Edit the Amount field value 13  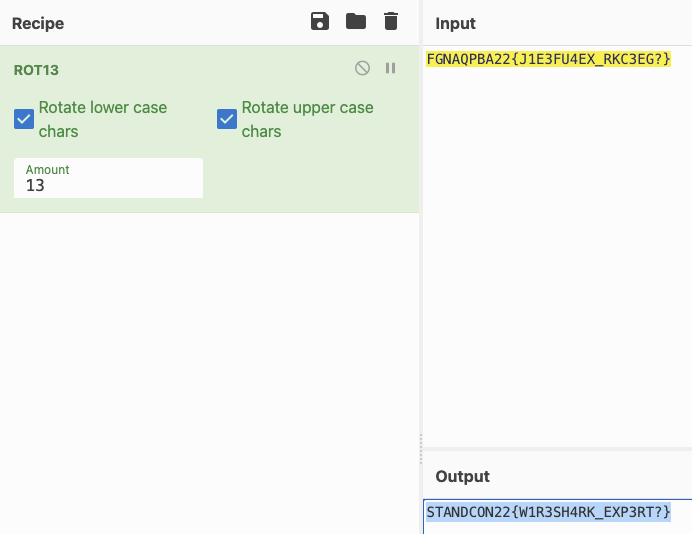coord(109,178)
